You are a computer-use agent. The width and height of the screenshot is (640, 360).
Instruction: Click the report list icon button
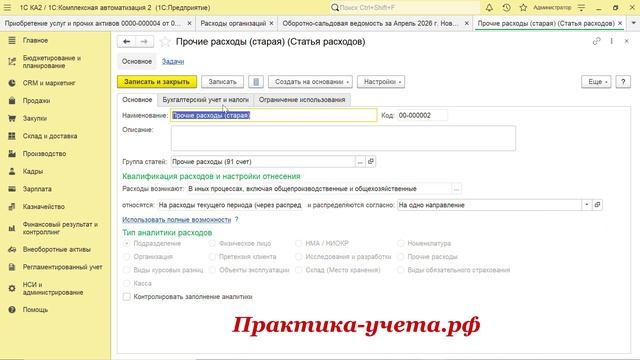click(x=256, y=82)
